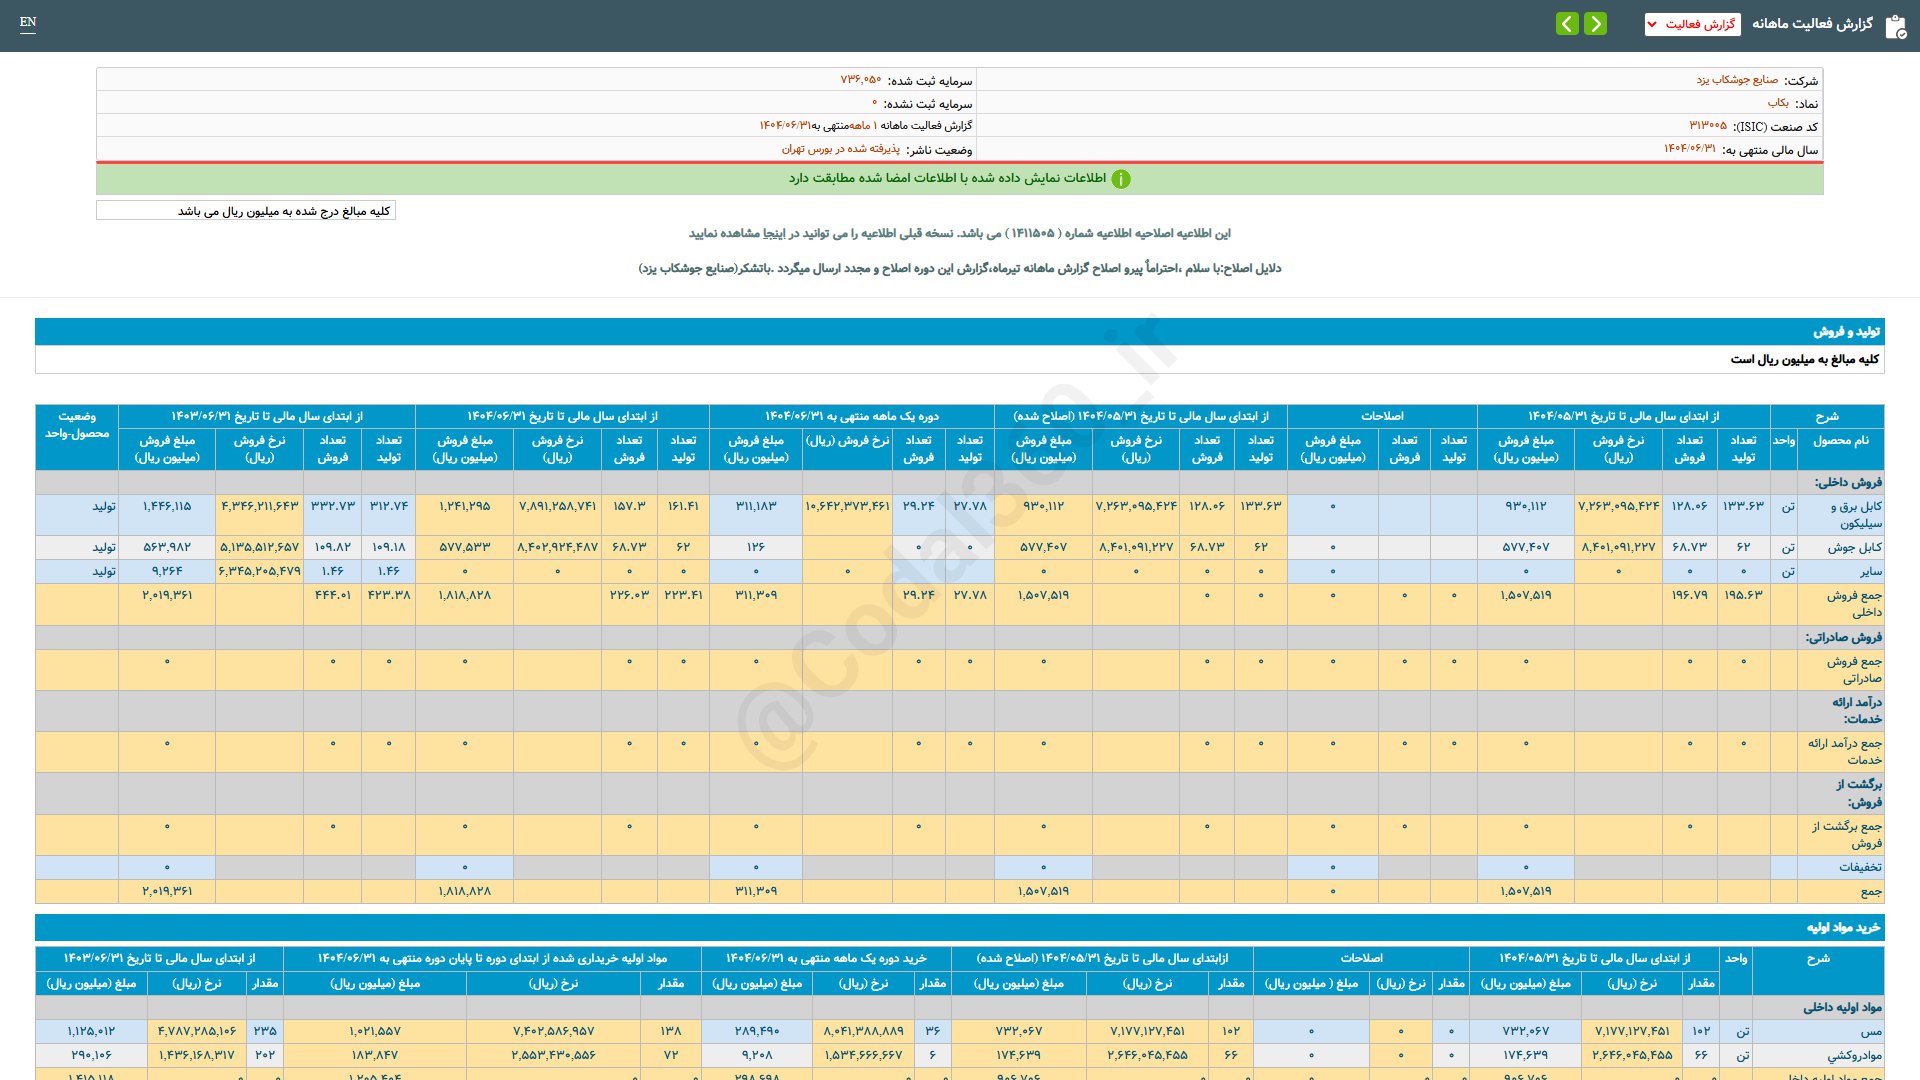The width and height of the screenshot is (1920, 1080).
Task: Click the green info circle icon
Action: (x=1121, y=179)
